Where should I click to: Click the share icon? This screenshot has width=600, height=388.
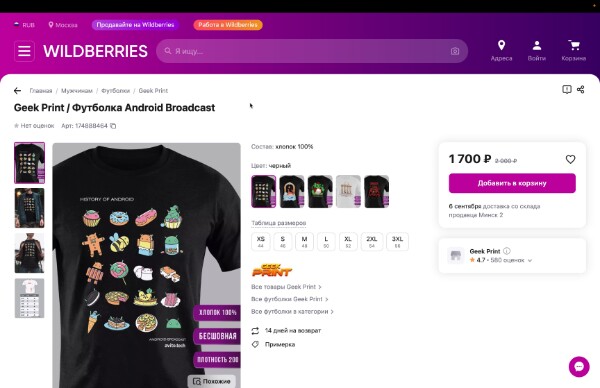[580, 90]
